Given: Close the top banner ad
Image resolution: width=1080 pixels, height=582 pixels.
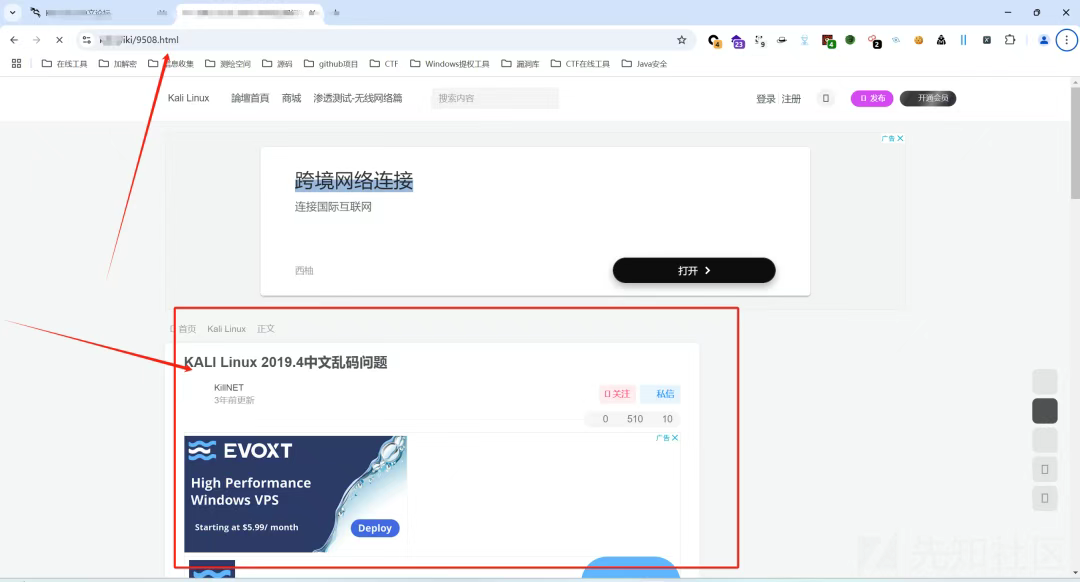Looking at the screenshot, I should tap(900, 138).
